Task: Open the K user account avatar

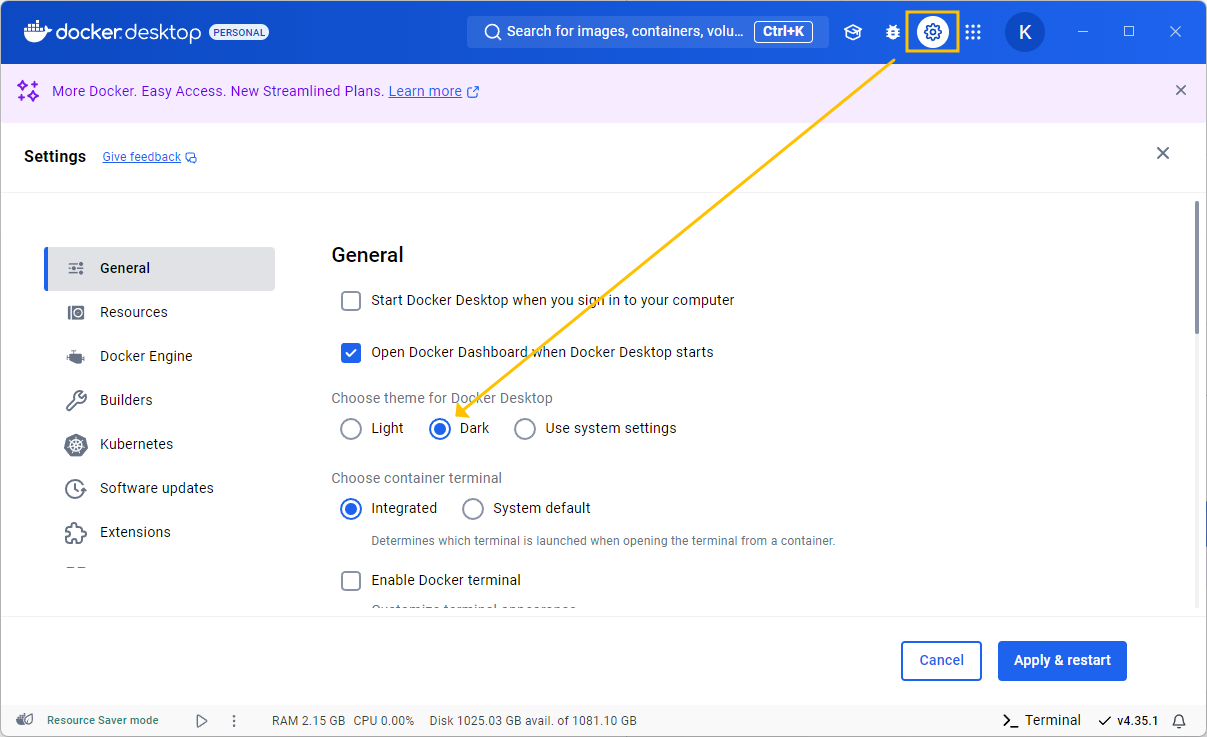Action: click(1025, 32)
